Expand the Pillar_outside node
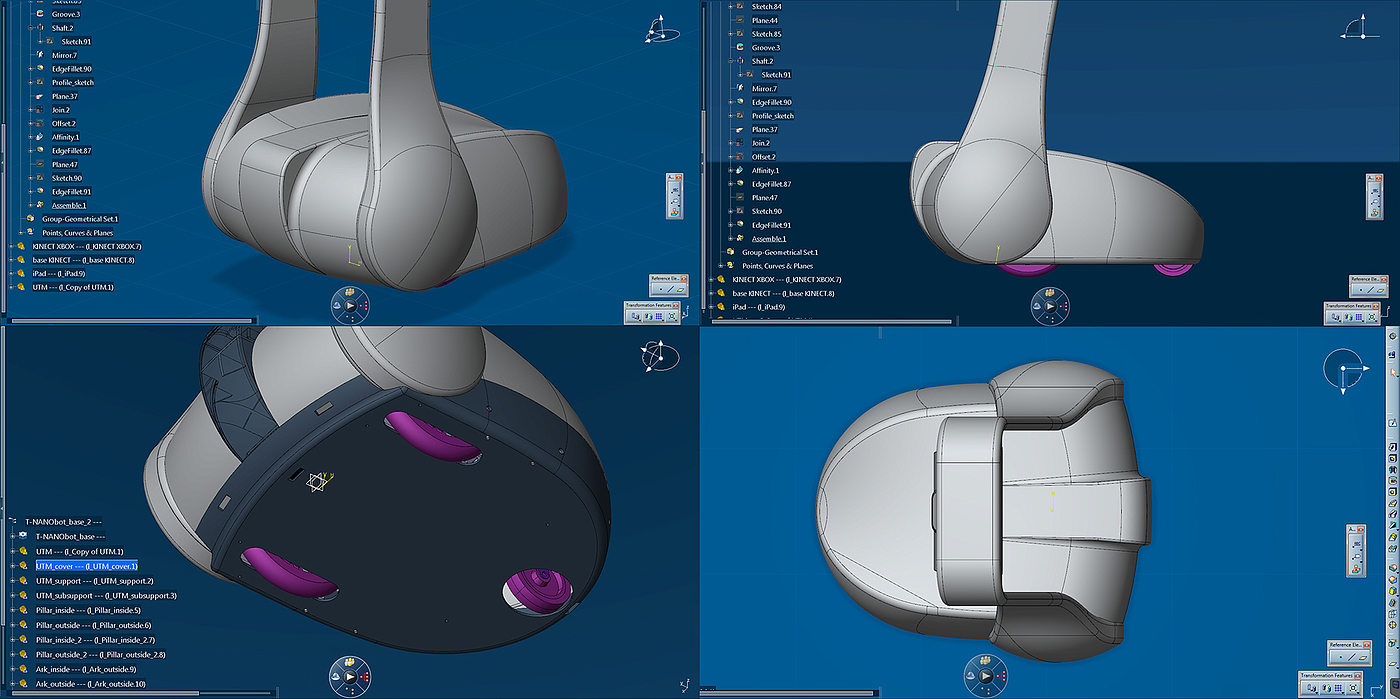The width and height of the screenshot is (1400, 699). coord(13,625)
